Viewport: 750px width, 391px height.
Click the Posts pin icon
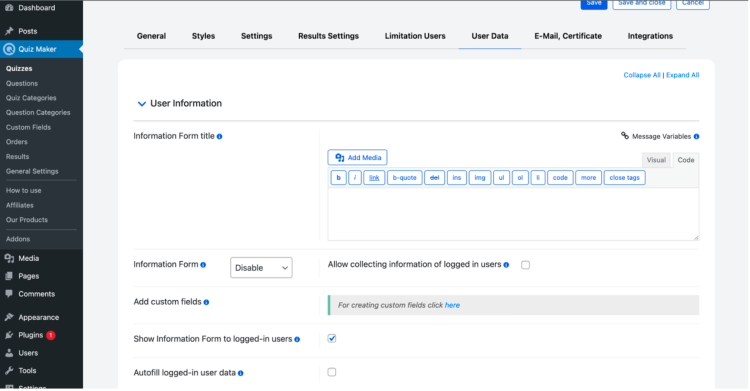[9, 31]
